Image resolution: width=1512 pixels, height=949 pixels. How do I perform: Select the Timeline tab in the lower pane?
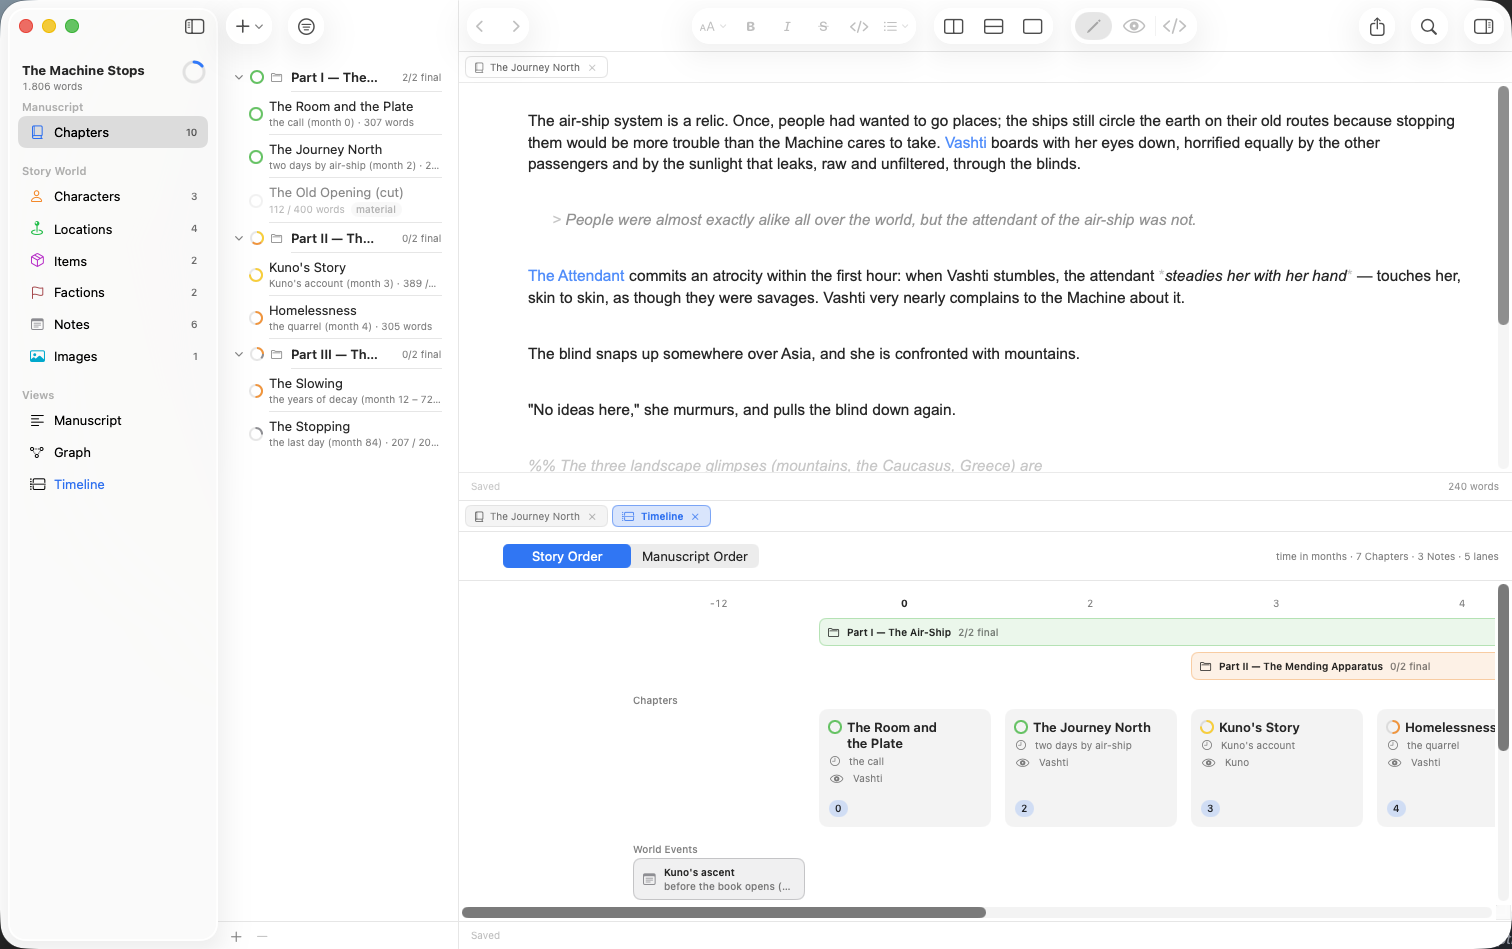click(x=661, y=517)
